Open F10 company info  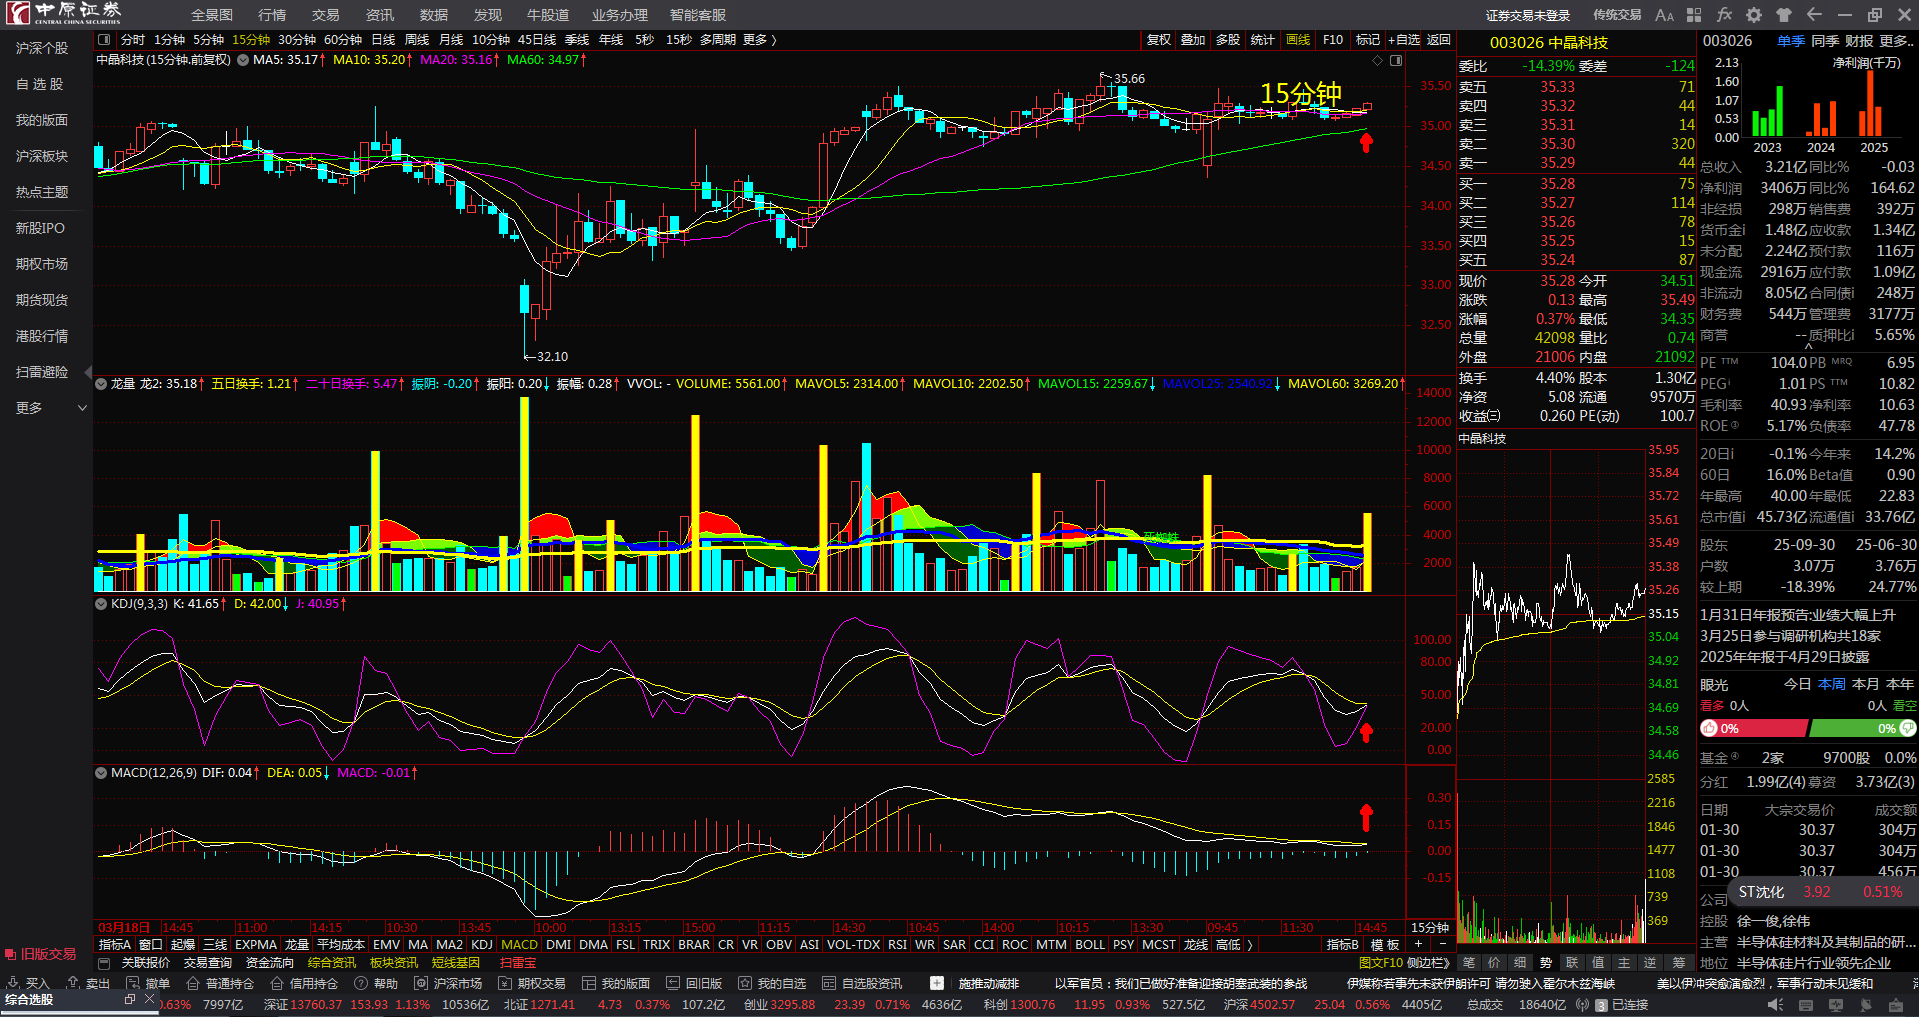[1333, 40]
